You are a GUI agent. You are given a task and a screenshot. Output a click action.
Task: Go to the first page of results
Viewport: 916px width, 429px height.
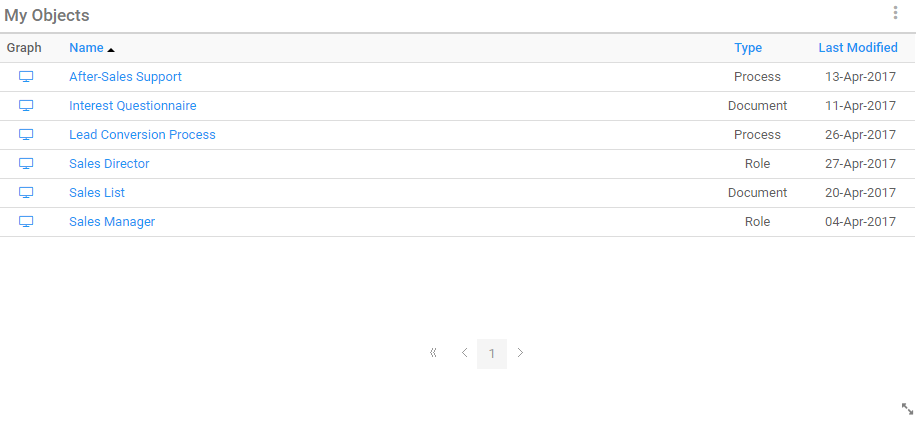coord(433,353)
